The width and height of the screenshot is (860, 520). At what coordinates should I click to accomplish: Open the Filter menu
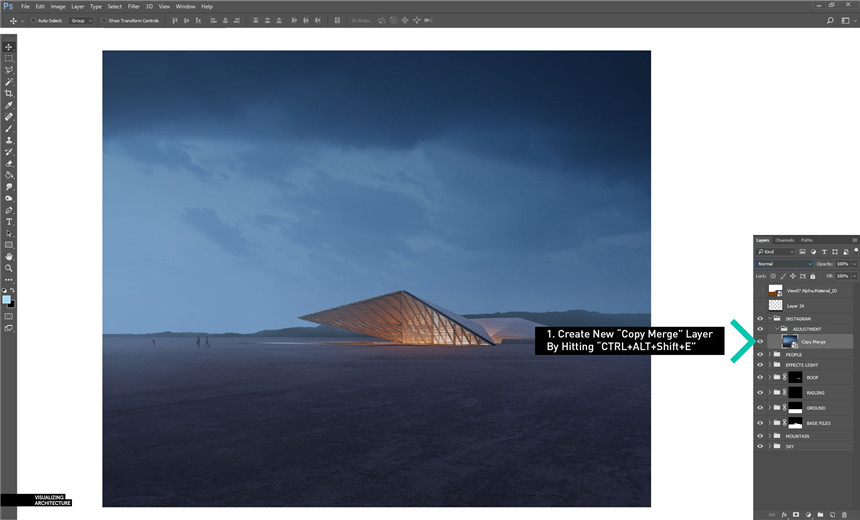(133, 6)
